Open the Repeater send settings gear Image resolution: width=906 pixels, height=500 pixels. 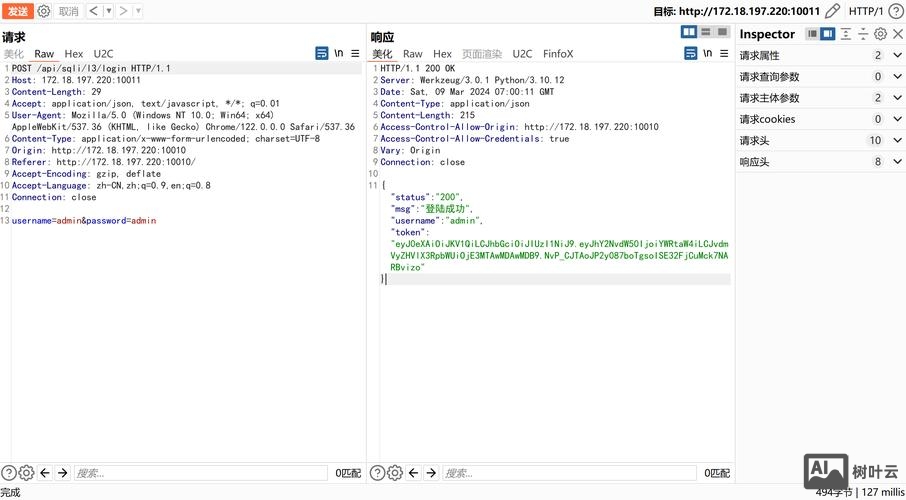(44, 11)
